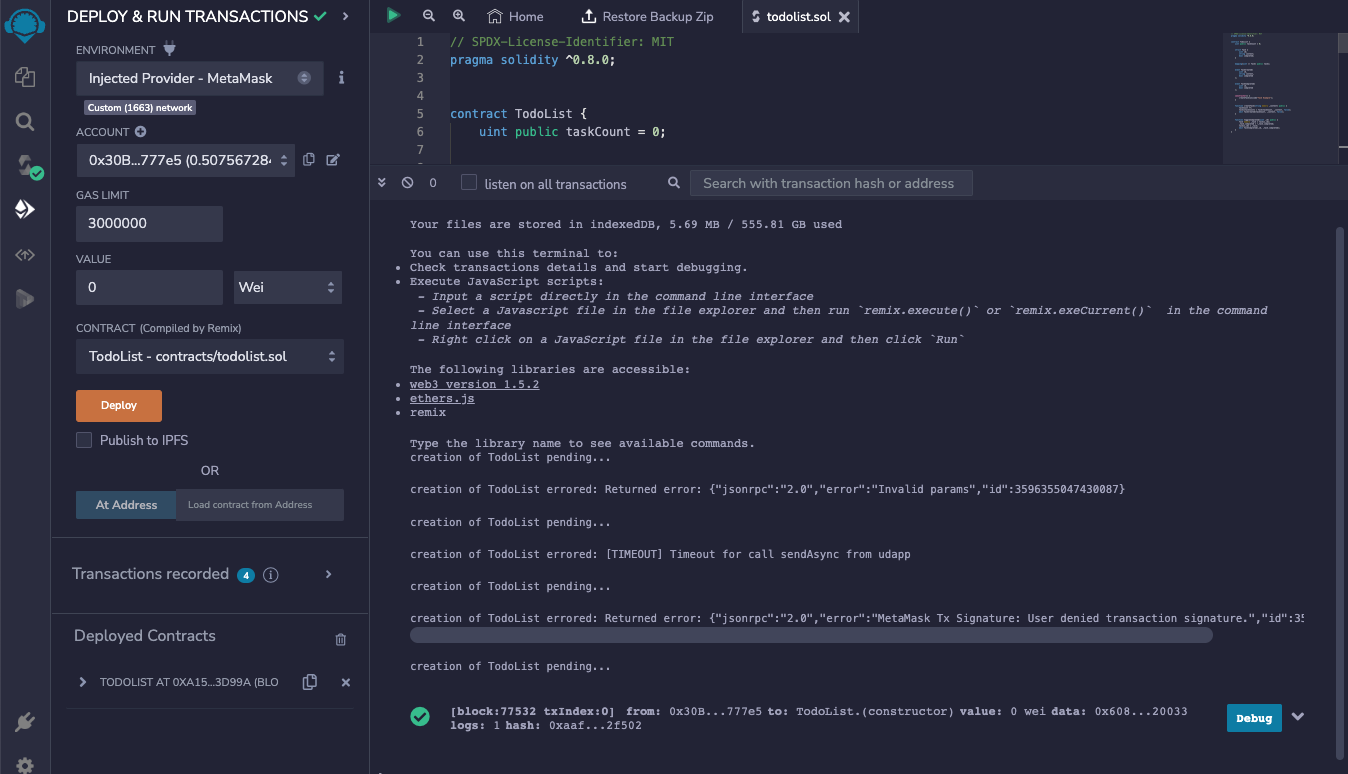Click the Remix logo icon

[x=25, y=24]
